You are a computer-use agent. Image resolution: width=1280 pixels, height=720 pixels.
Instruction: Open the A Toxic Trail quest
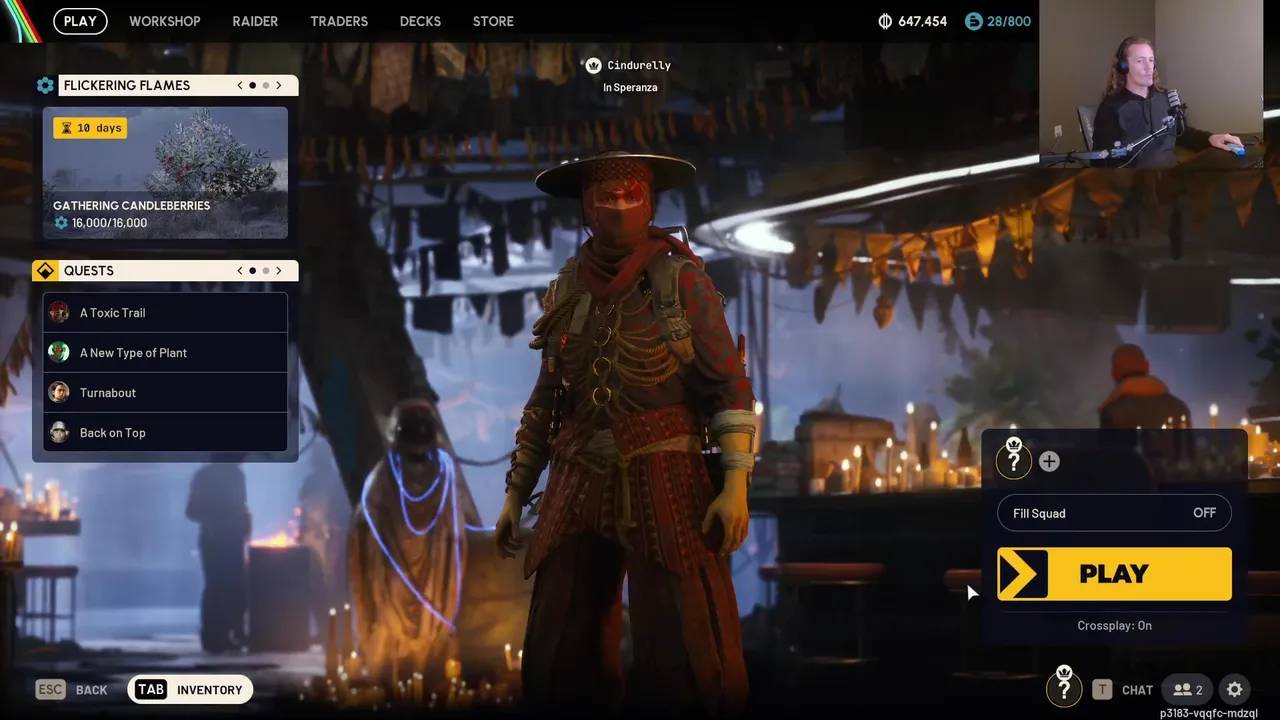[165, 313]
